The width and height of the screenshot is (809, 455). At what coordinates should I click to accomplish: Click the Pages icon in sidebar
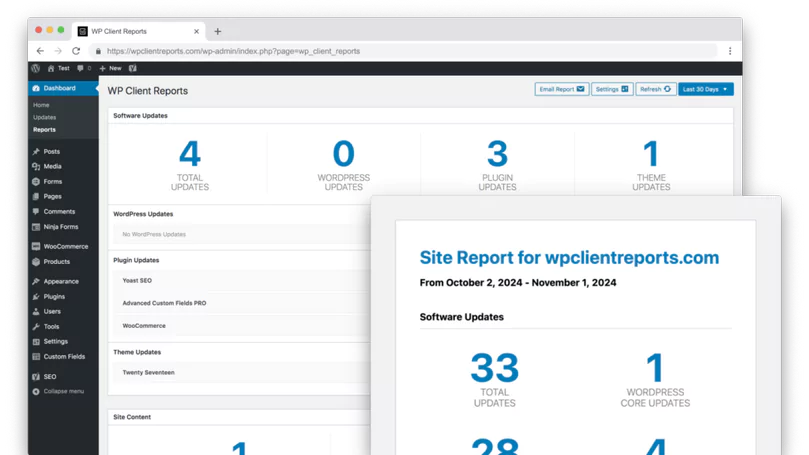click(x=36, y=197)
